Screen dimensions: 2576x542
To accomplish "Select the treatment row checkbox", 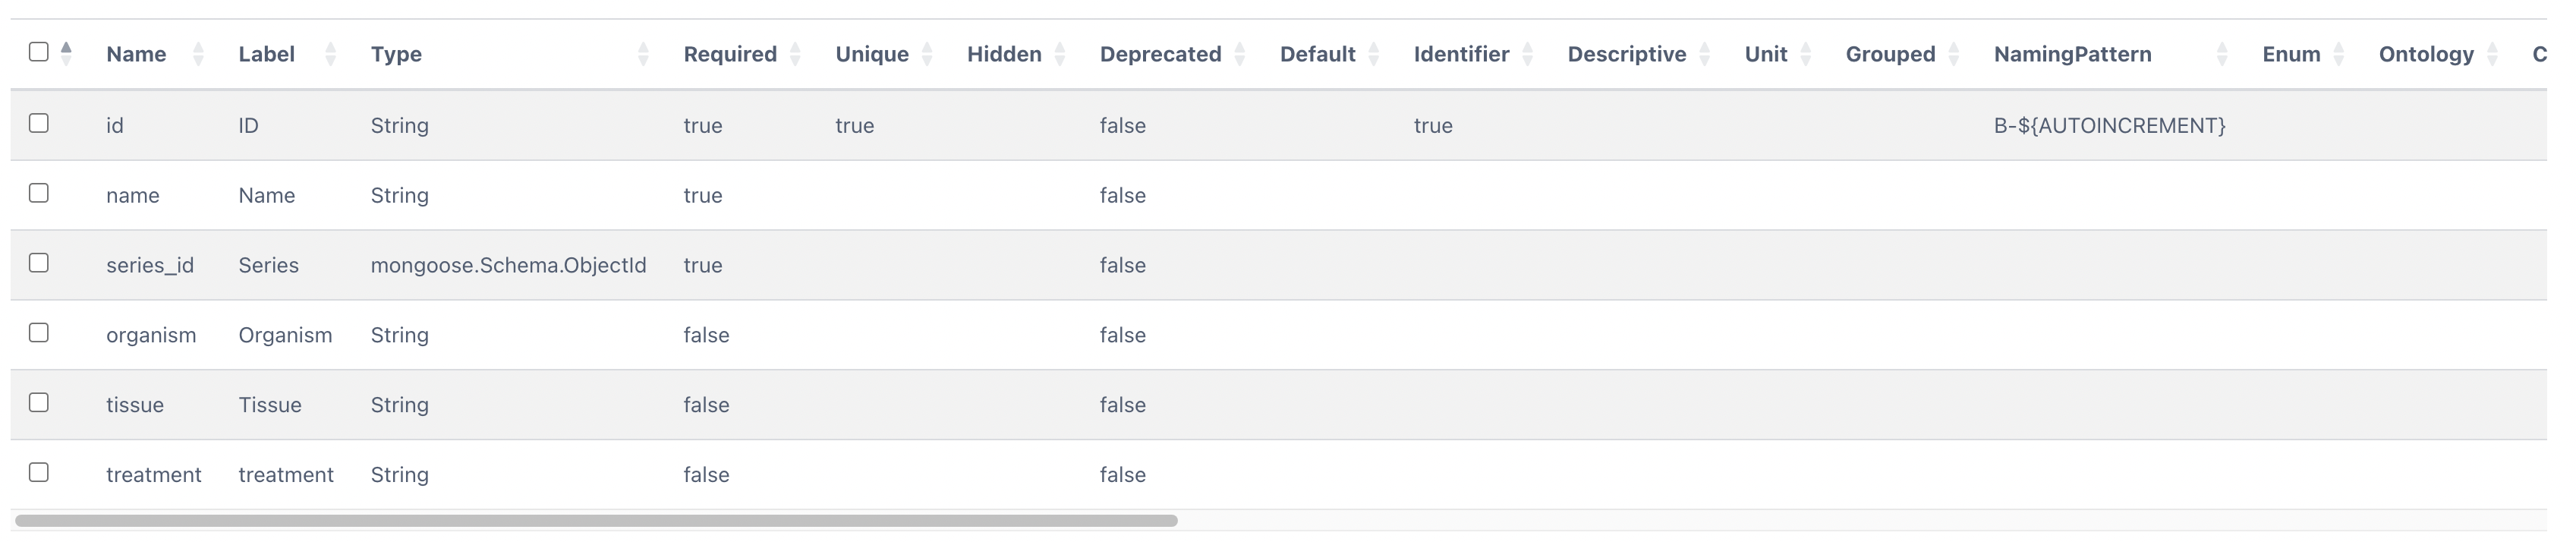I will pyautogui.click(x=39, y=472).
